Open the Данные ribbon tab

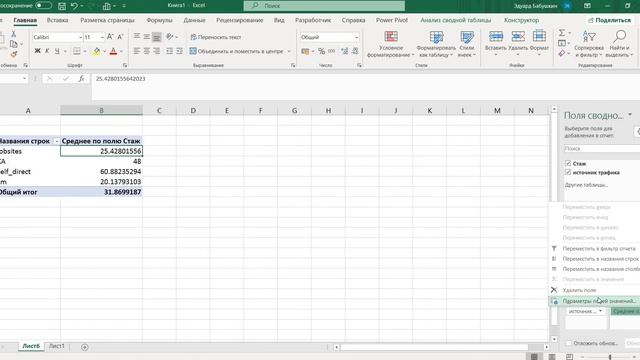[x=194, y=20]
